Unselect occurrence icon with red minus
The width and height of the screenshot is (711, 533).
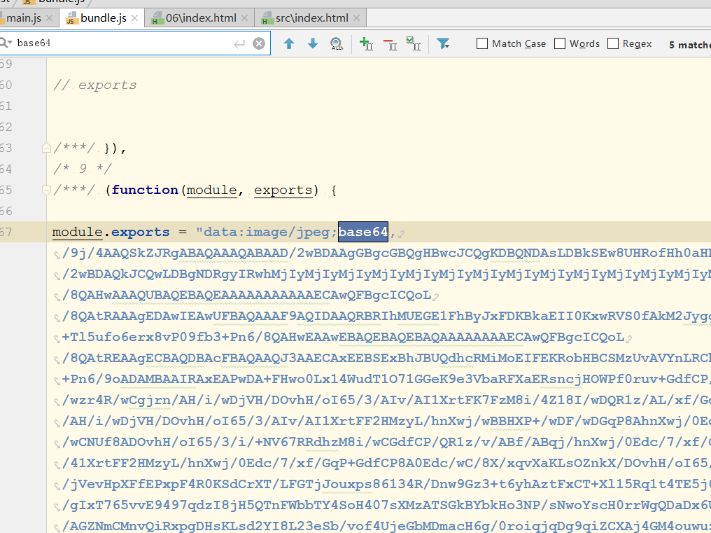(390, 44)
